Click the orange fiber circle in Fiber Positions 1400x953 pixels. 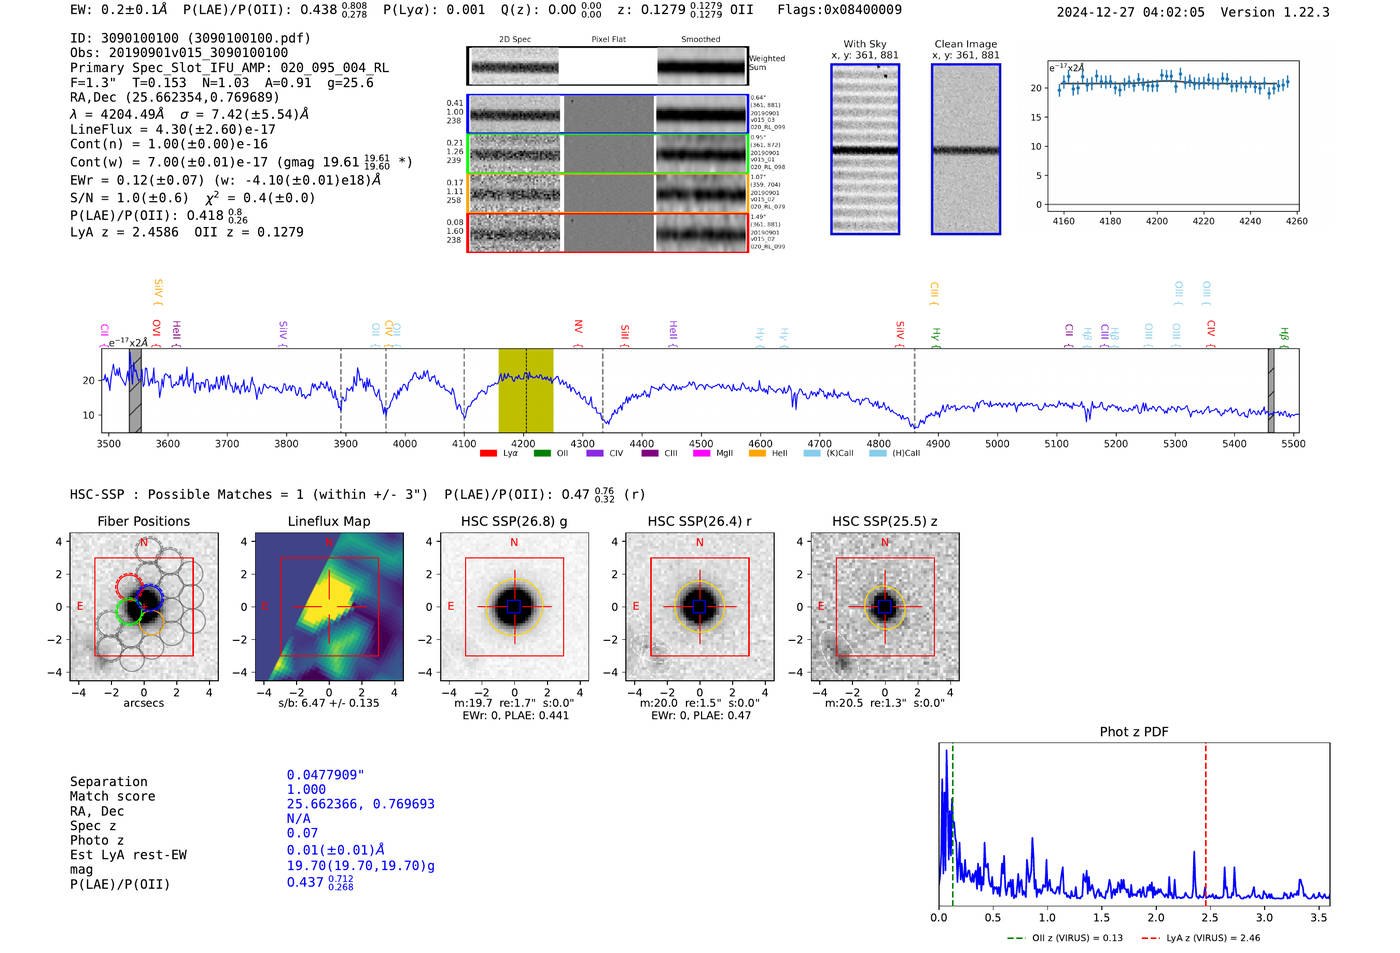tap(150, 622)
